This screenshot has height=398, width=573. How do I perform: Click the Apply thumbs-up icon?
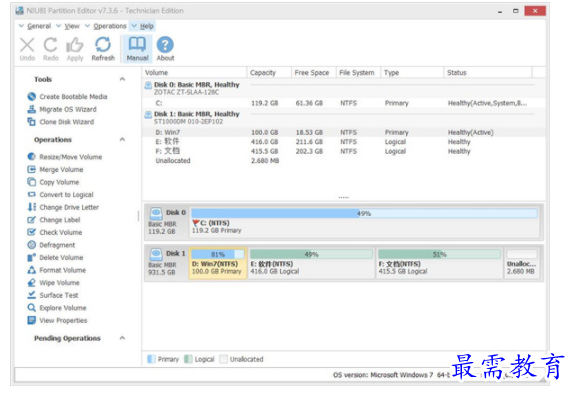click(75, 49)
